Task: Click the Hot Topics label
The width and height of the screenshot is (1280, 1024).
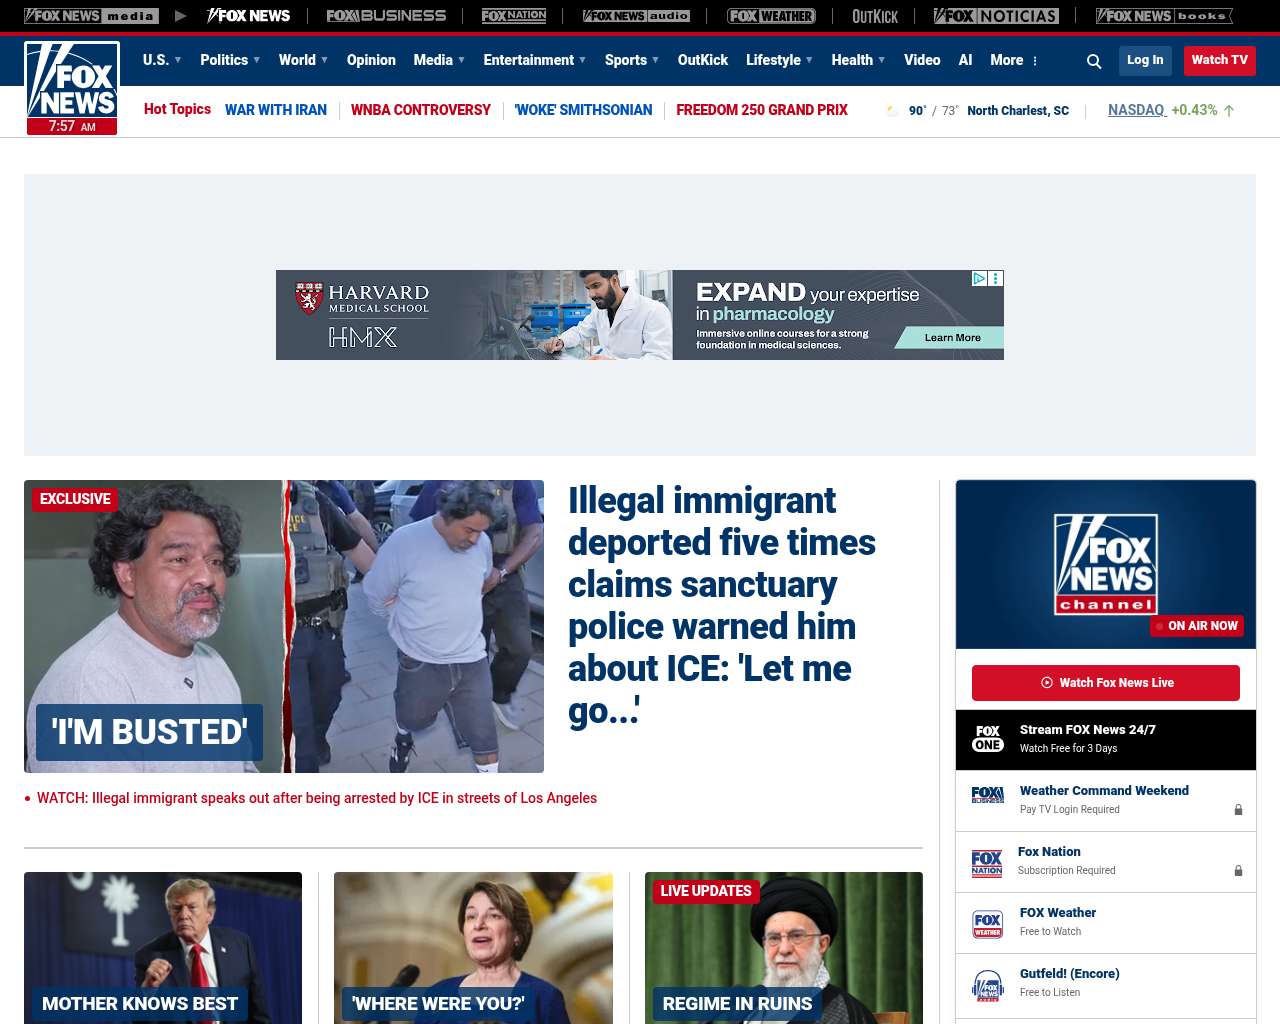Action: coord(177,109)
